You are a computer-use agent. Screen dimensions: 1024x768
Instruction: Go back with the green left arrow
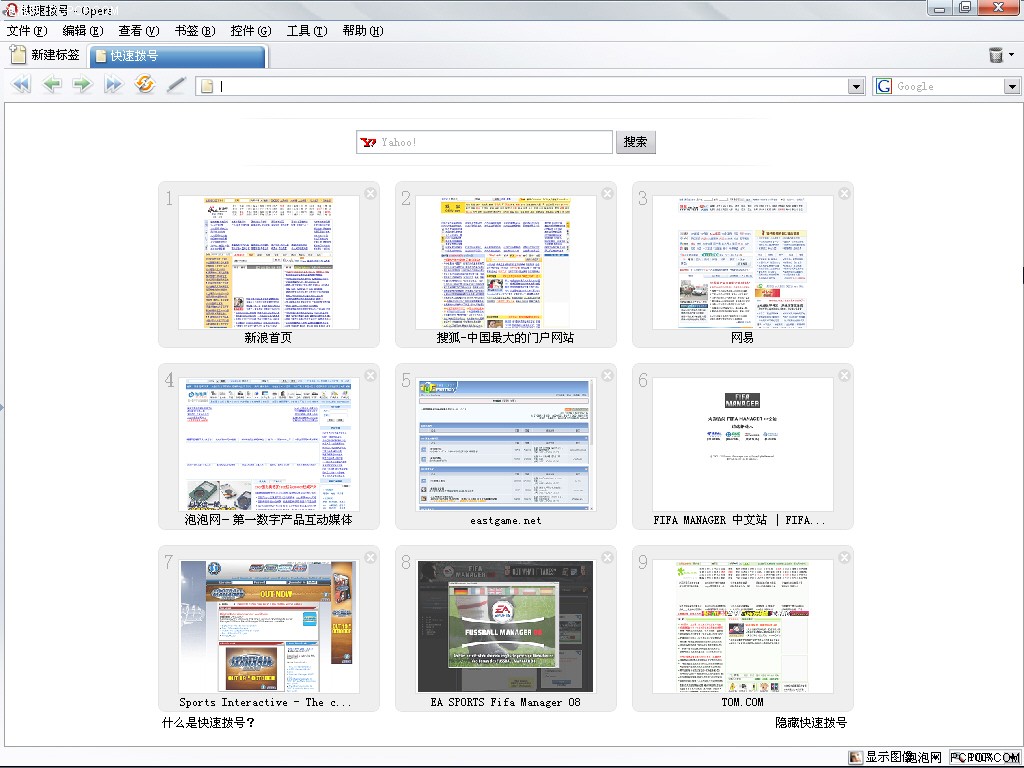(x=52, y=84)
